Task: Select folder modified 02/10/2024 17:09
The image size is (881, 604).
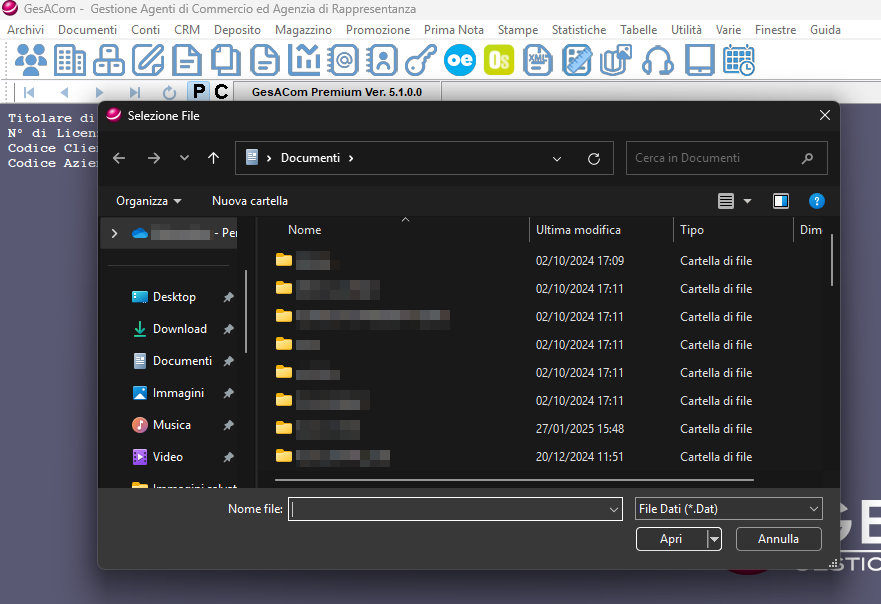Action: click(514, 261)
